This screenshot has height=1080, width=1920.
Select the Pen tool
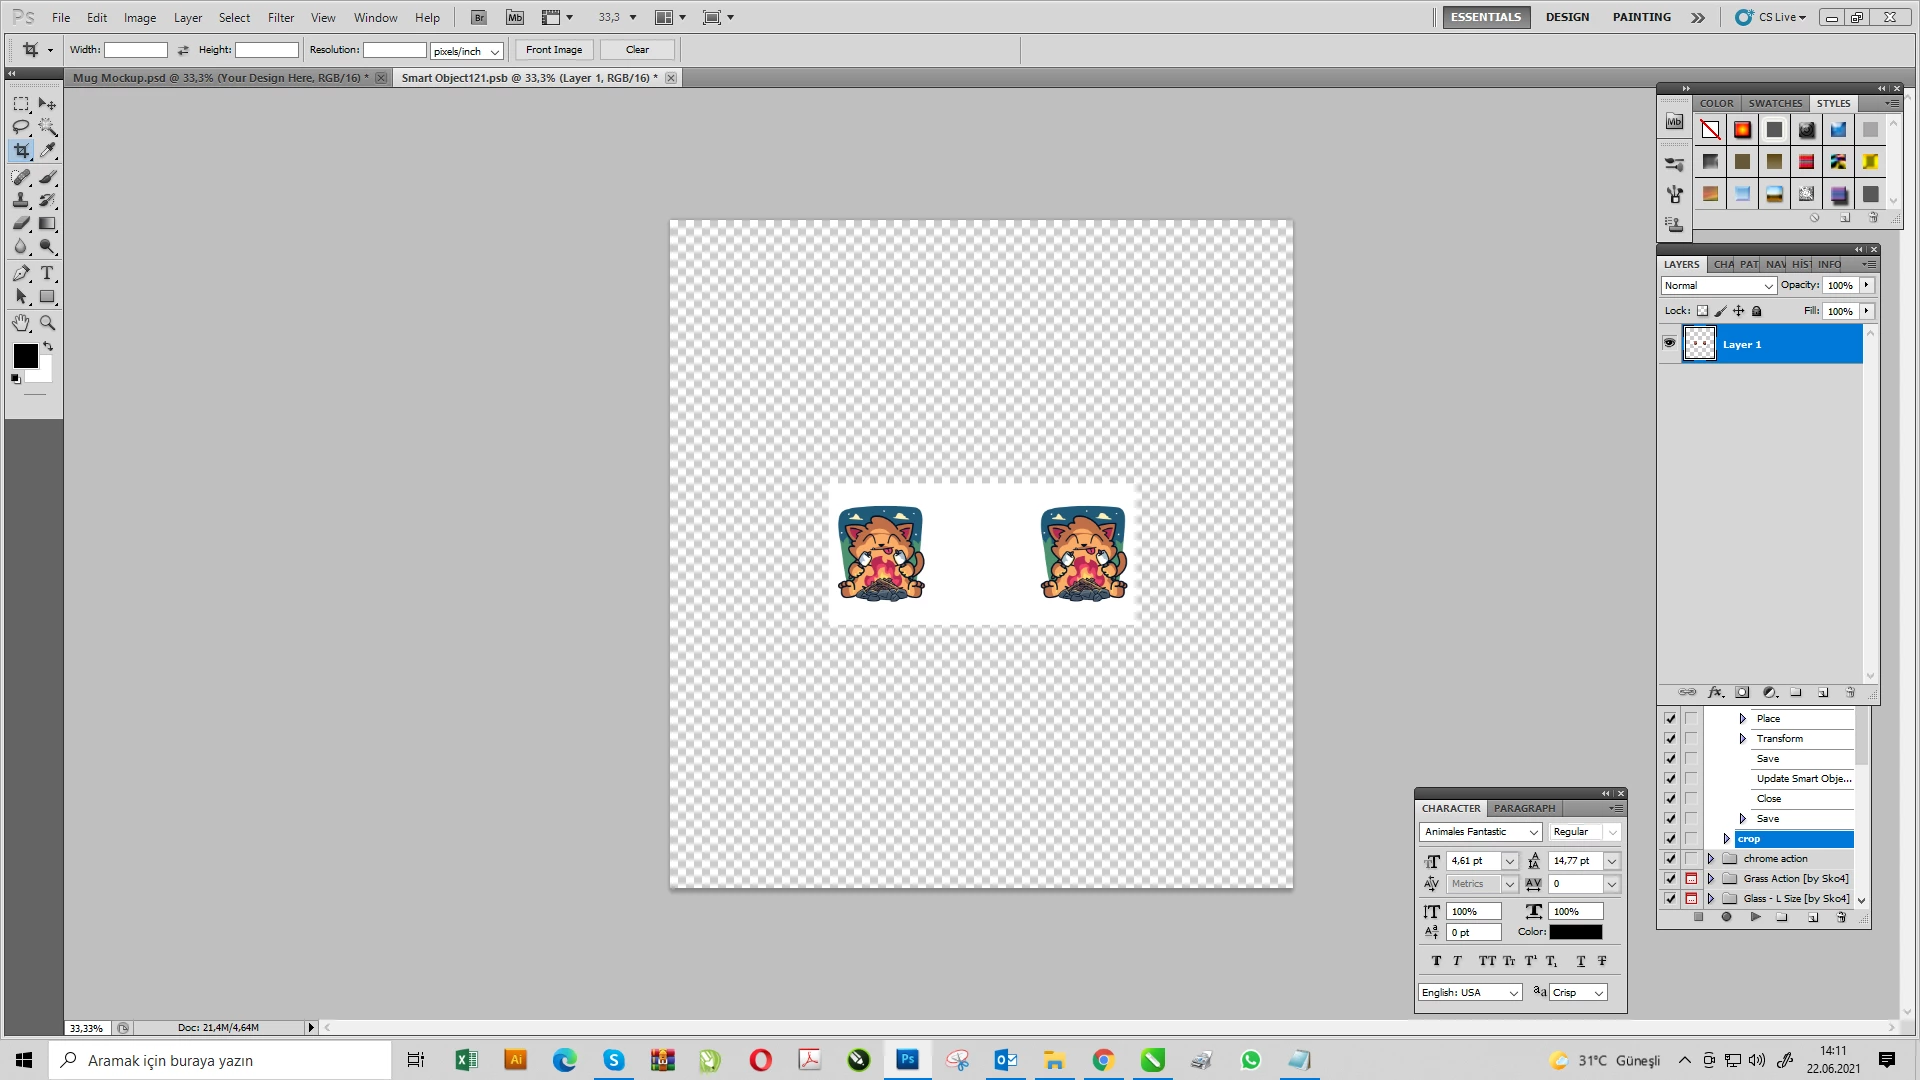(21, 273)
